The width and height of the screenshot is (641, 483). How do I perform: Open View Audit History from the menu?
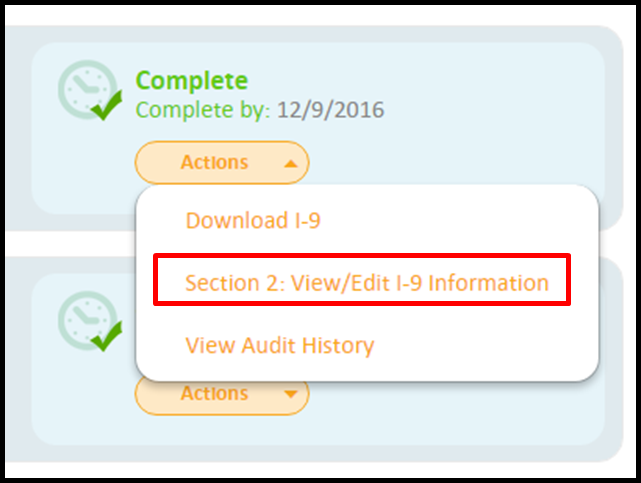pos(279,346)
